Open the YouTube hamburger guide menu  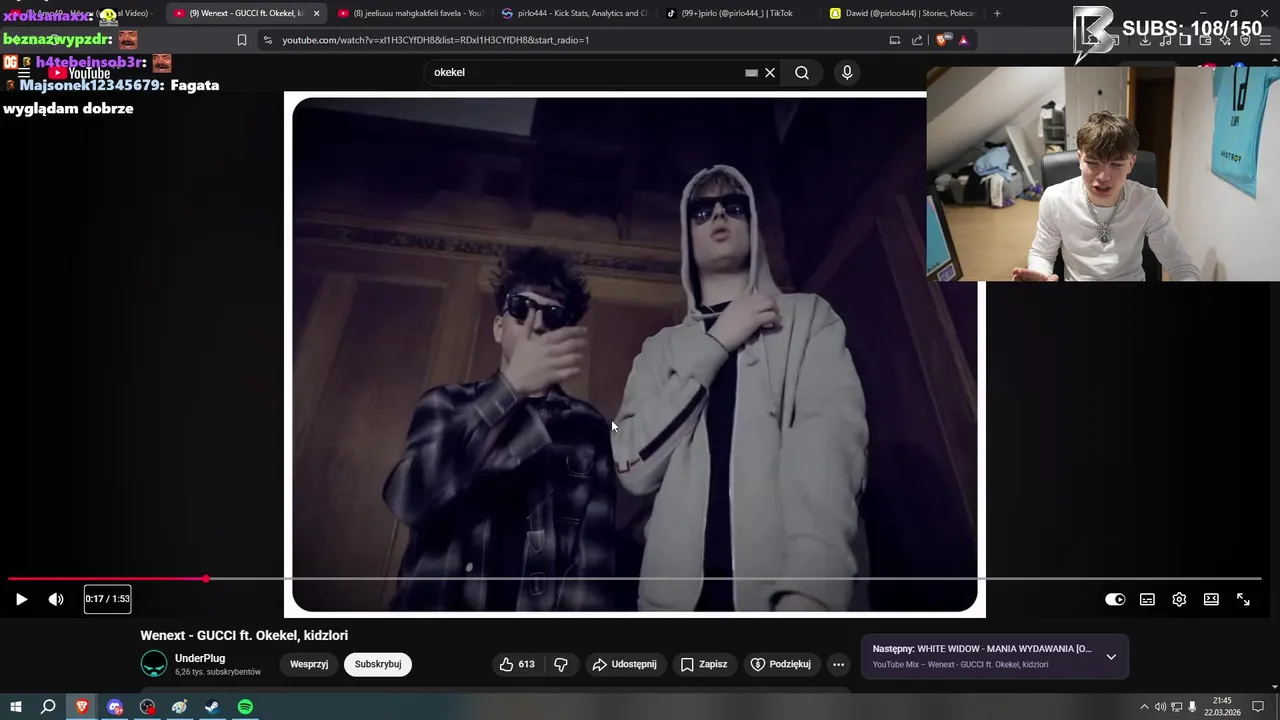click(x=23, y=72)
